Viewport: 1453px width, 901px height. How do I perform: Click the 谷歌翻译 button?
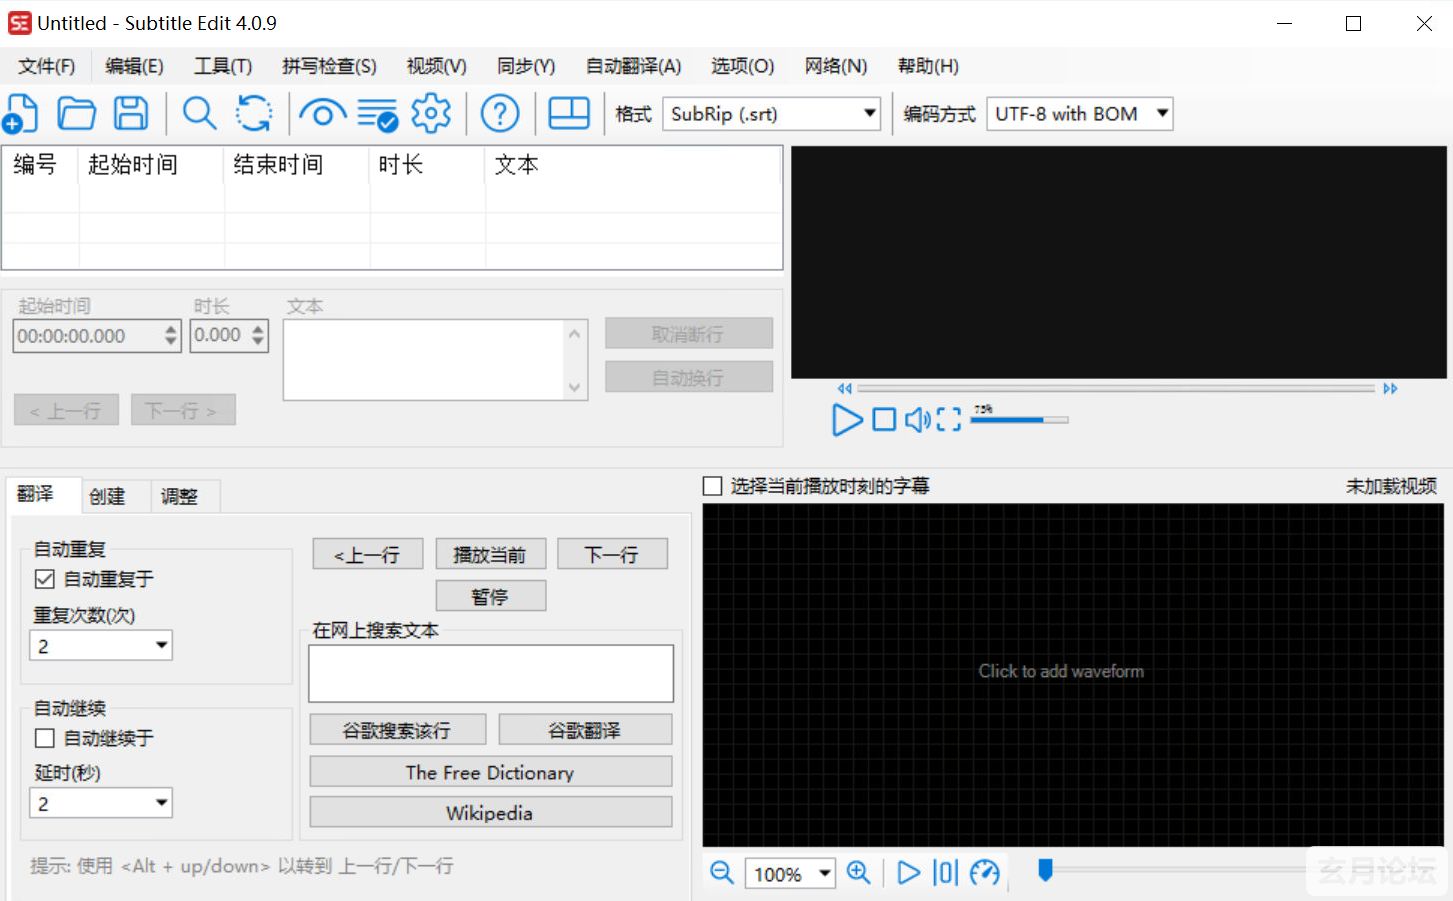[585, 730]
